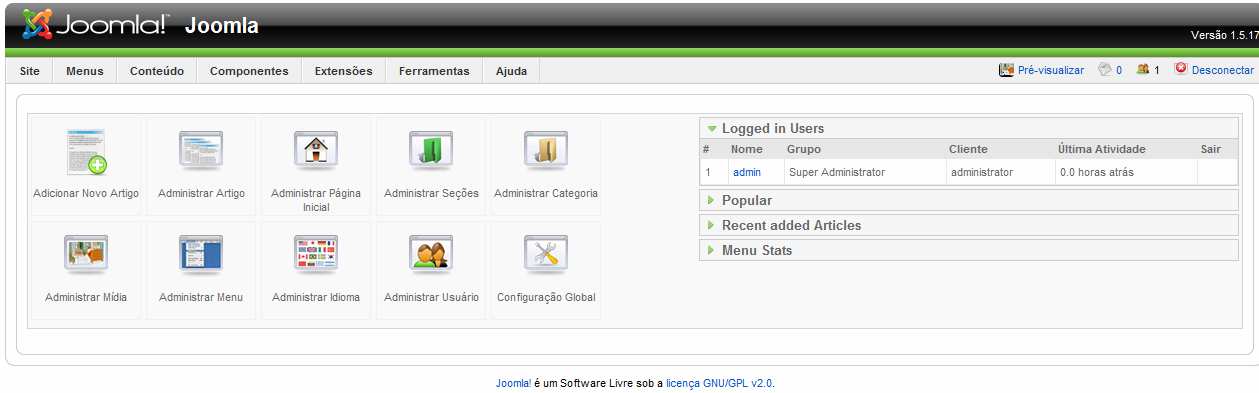The image size is (1259, 393).
Task: Expand the Recent added Articles panel
Action: pyautogui.click(x=969, y=225)
